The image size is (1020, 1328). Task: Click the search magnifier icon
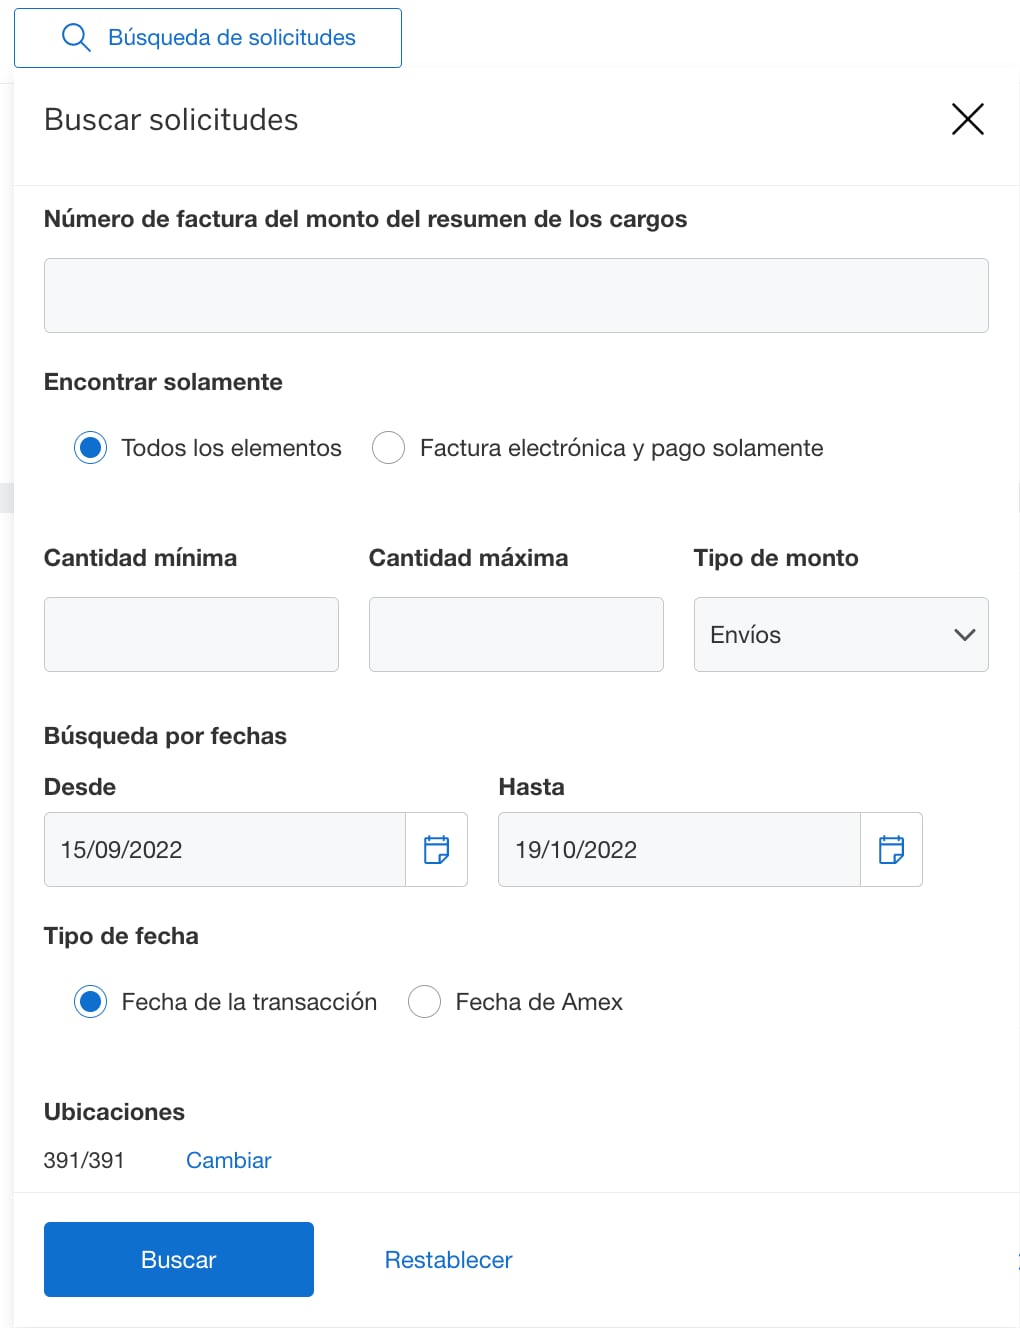tap(76, 37)
